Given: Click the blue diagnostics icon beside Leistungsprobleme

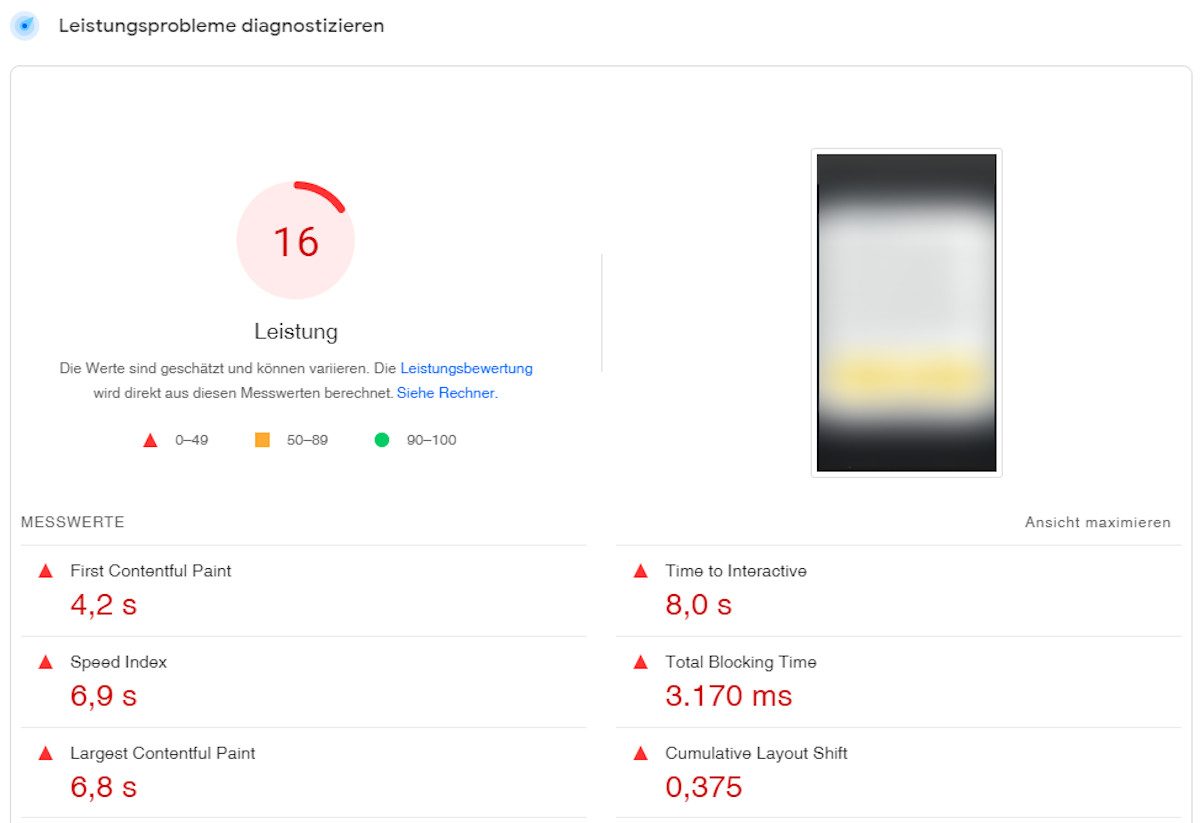Looking at the screenshot, I should click(25, 26).
